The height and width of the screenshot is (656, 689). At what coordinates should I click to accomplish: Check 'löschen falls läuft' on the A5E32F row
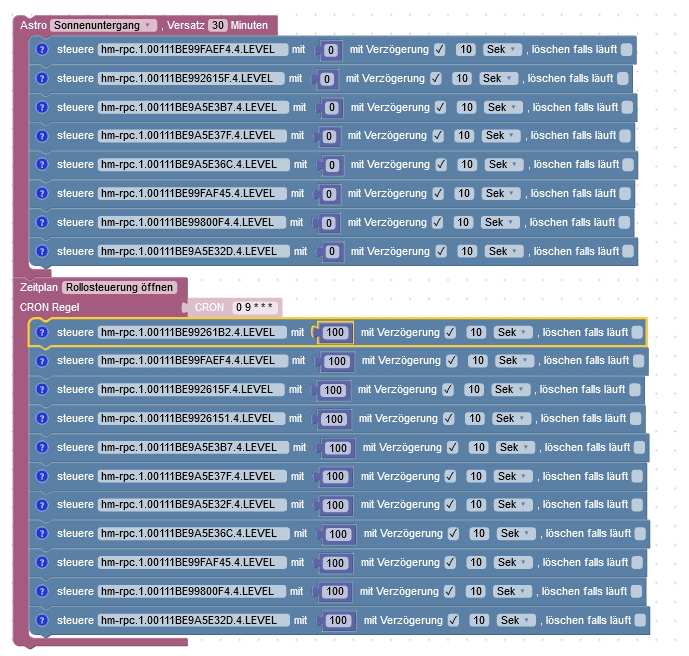pyautogui.click(x=637, y=505)
